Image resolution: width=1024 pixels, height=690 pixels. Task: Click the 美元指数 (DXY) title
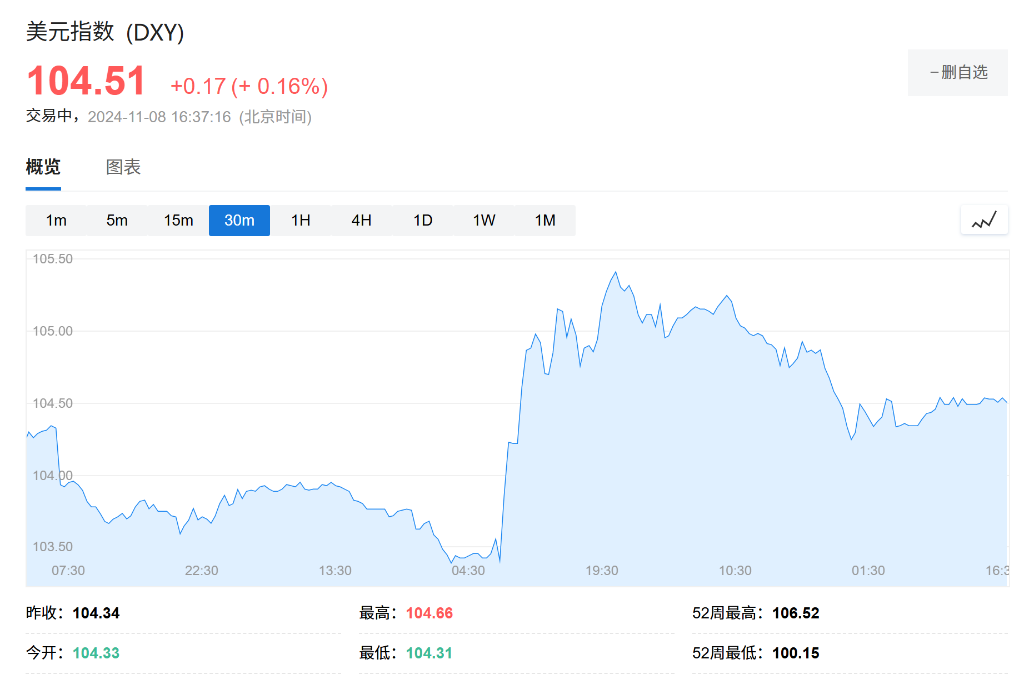(105, 32)
